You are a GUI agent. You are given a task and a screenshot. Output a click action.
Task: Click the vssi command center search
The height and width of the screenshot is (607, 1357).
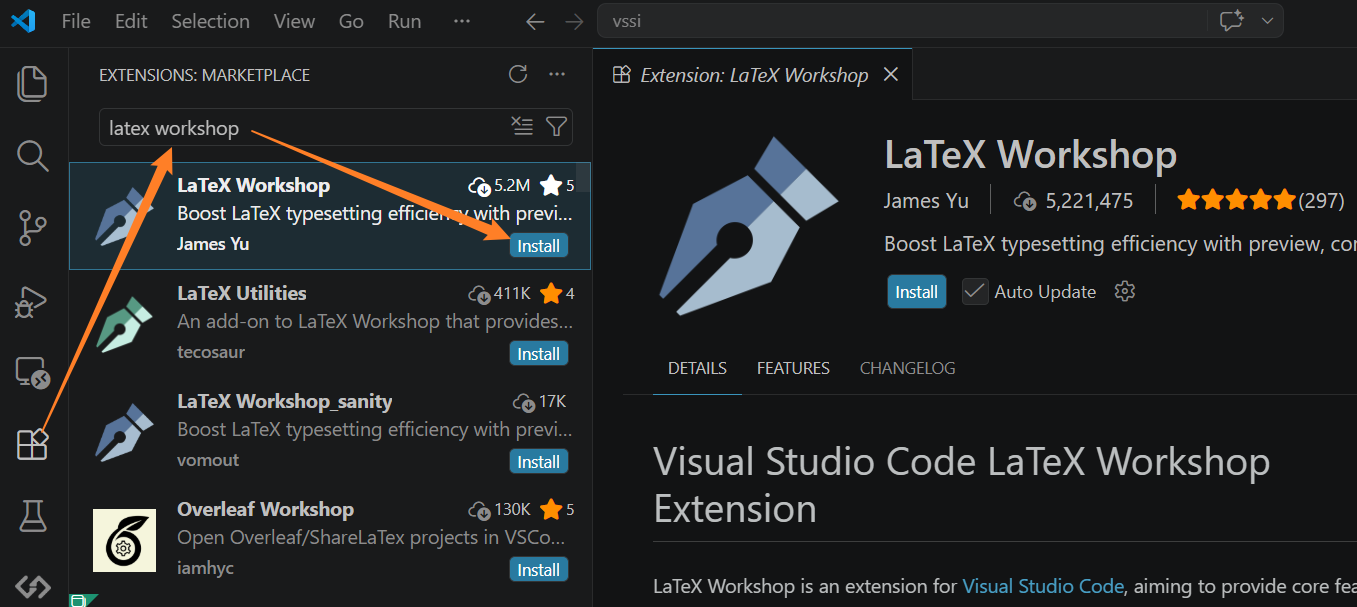click(940, 21)
